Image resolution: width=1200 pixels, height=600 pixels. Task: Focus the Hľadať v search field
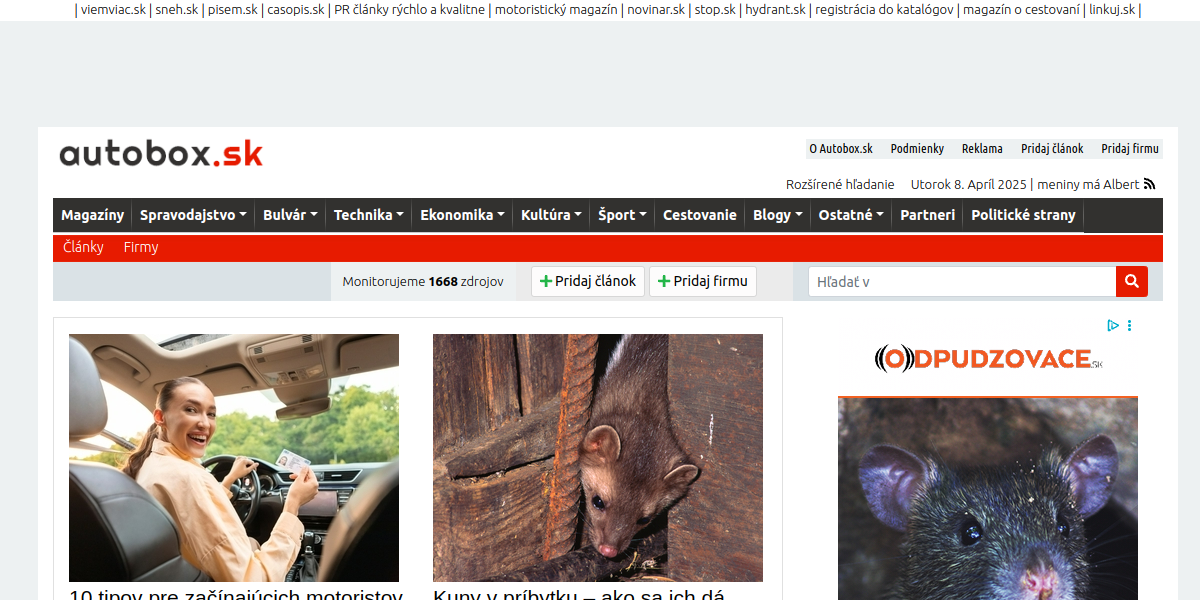pos(962,282)
